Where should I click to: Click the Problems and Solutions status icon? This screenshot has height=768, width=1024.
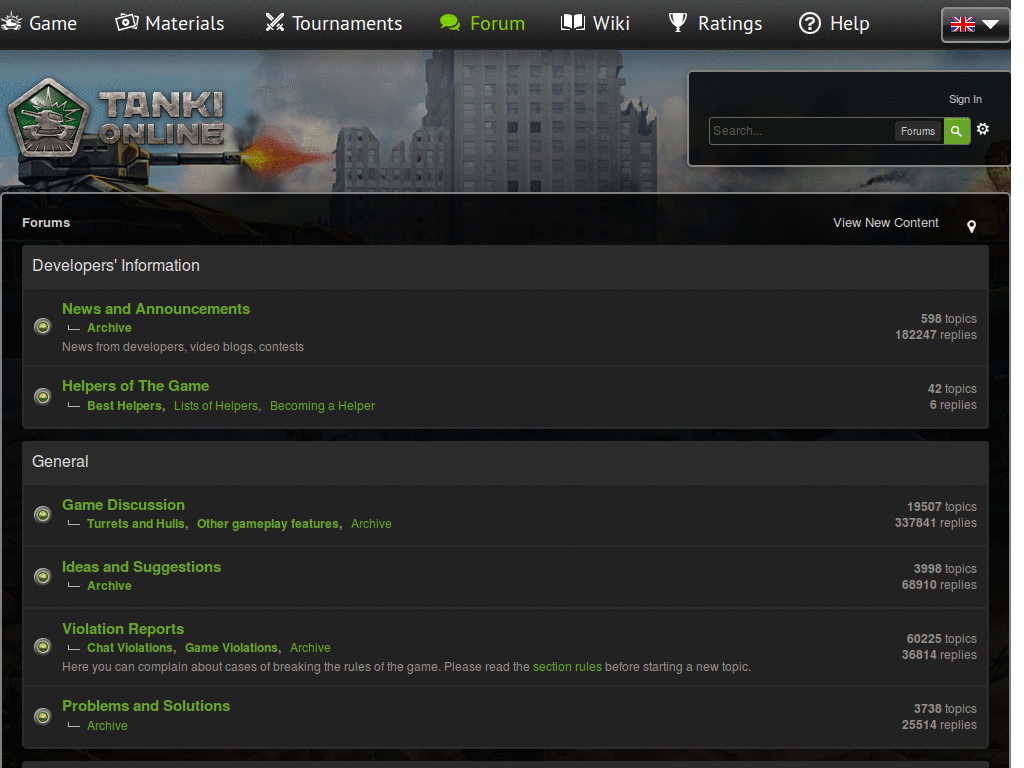(x=42, y=716)
